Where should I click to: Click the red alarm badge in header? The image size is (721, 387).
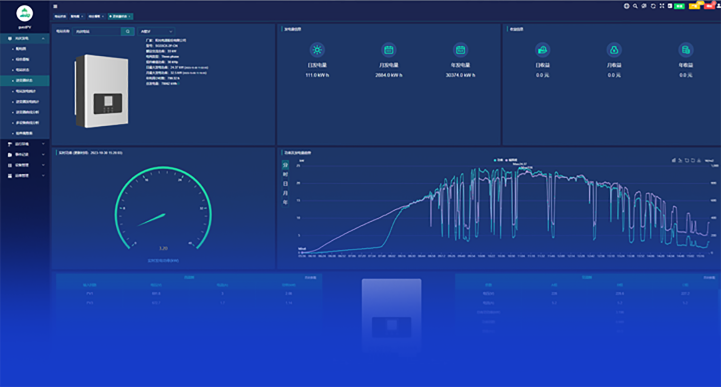[709, 6]
